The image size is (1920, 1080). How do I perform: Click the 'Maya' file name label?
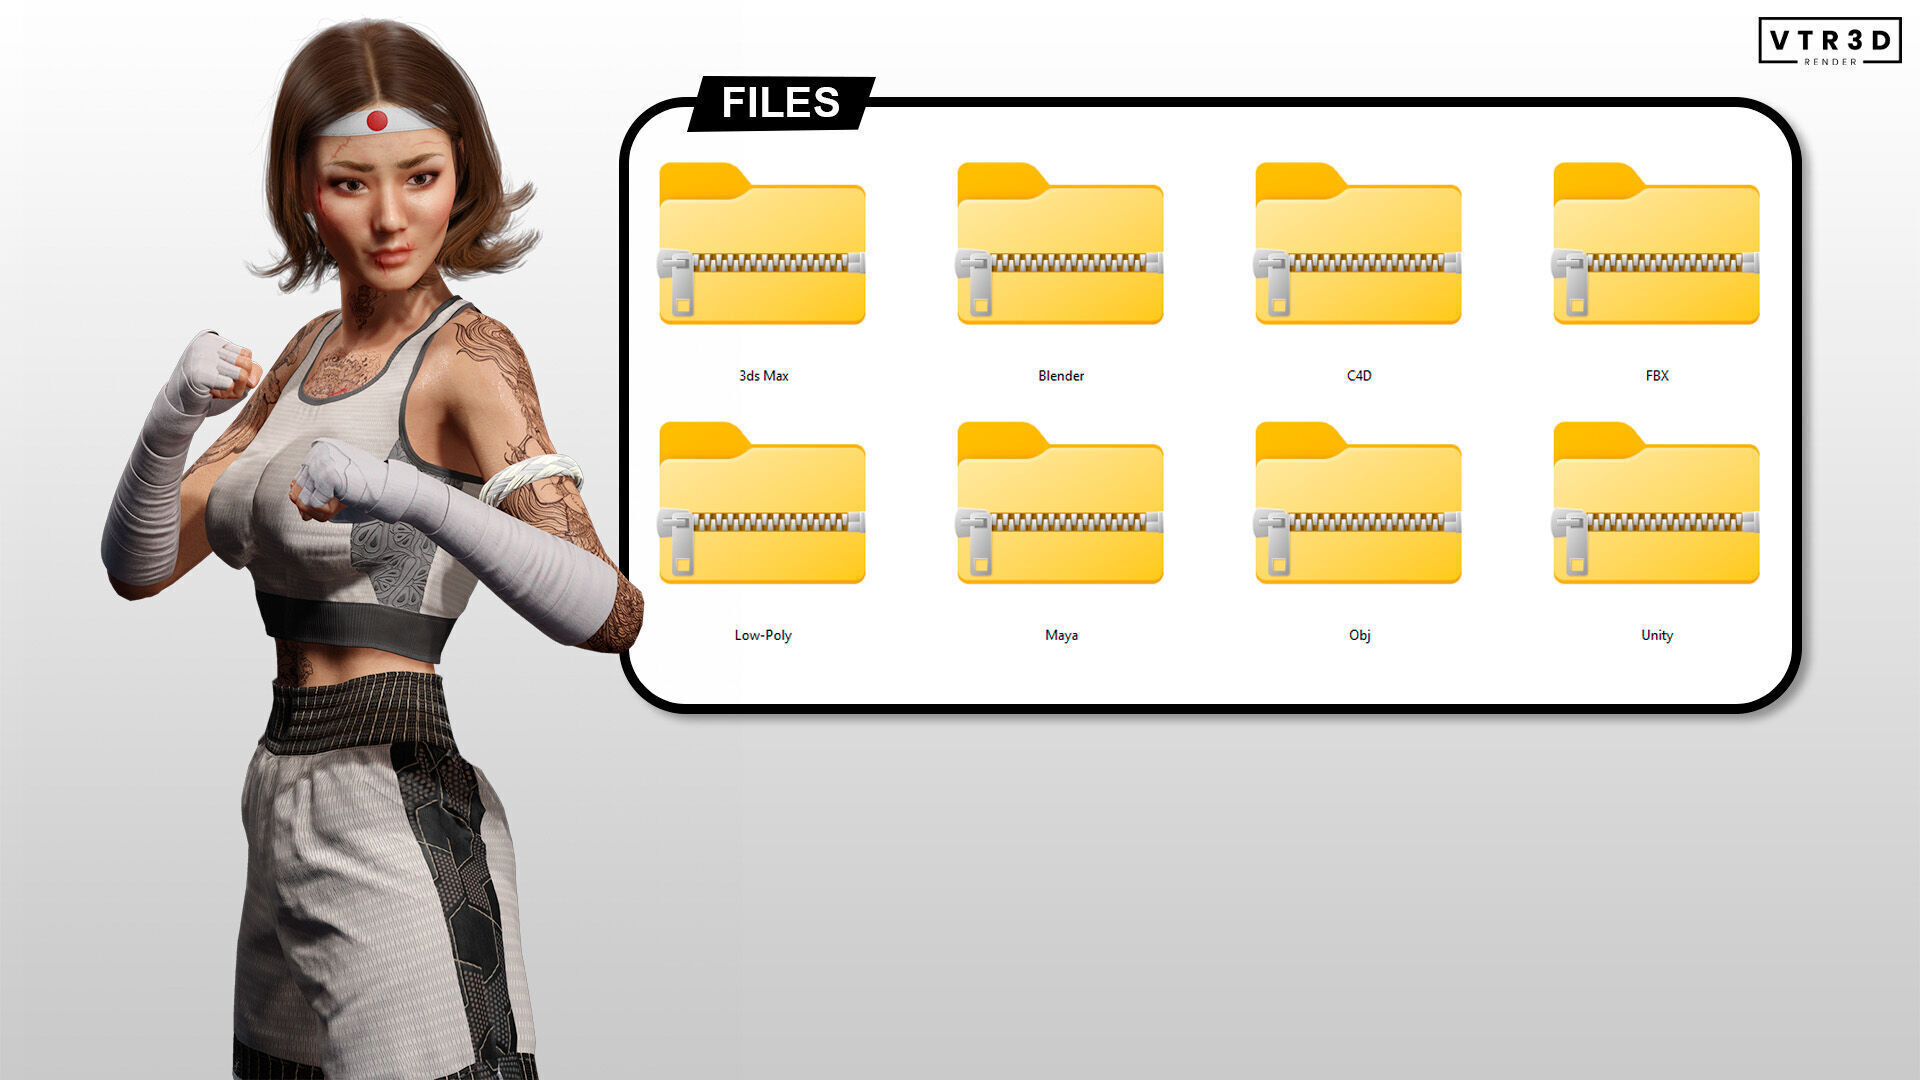(x=1061, y=635)
